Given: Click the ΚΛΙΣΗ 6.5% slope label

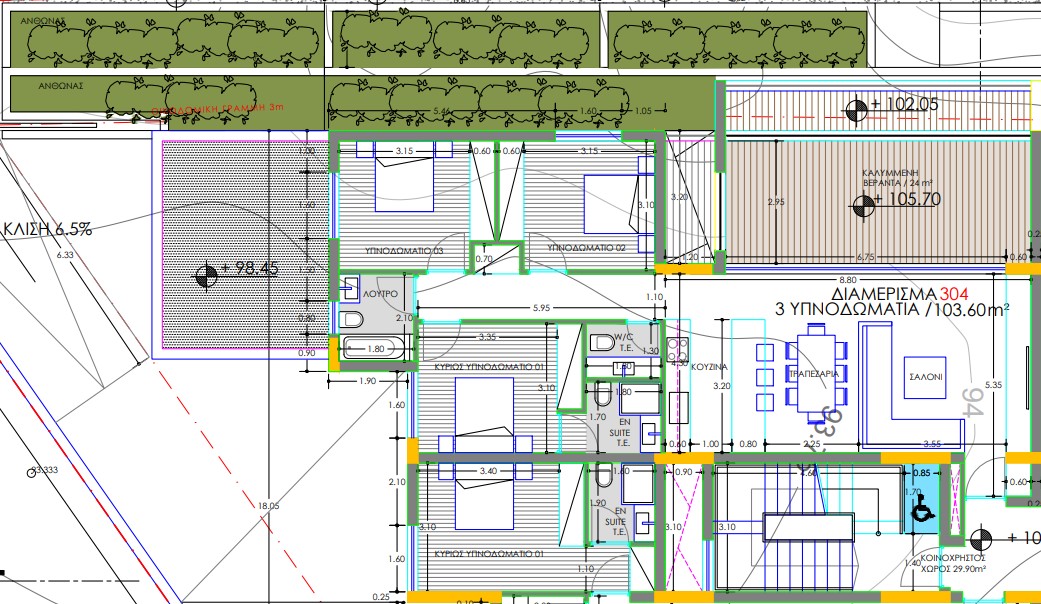Looking at the screenshot, I should pos(48,230).
